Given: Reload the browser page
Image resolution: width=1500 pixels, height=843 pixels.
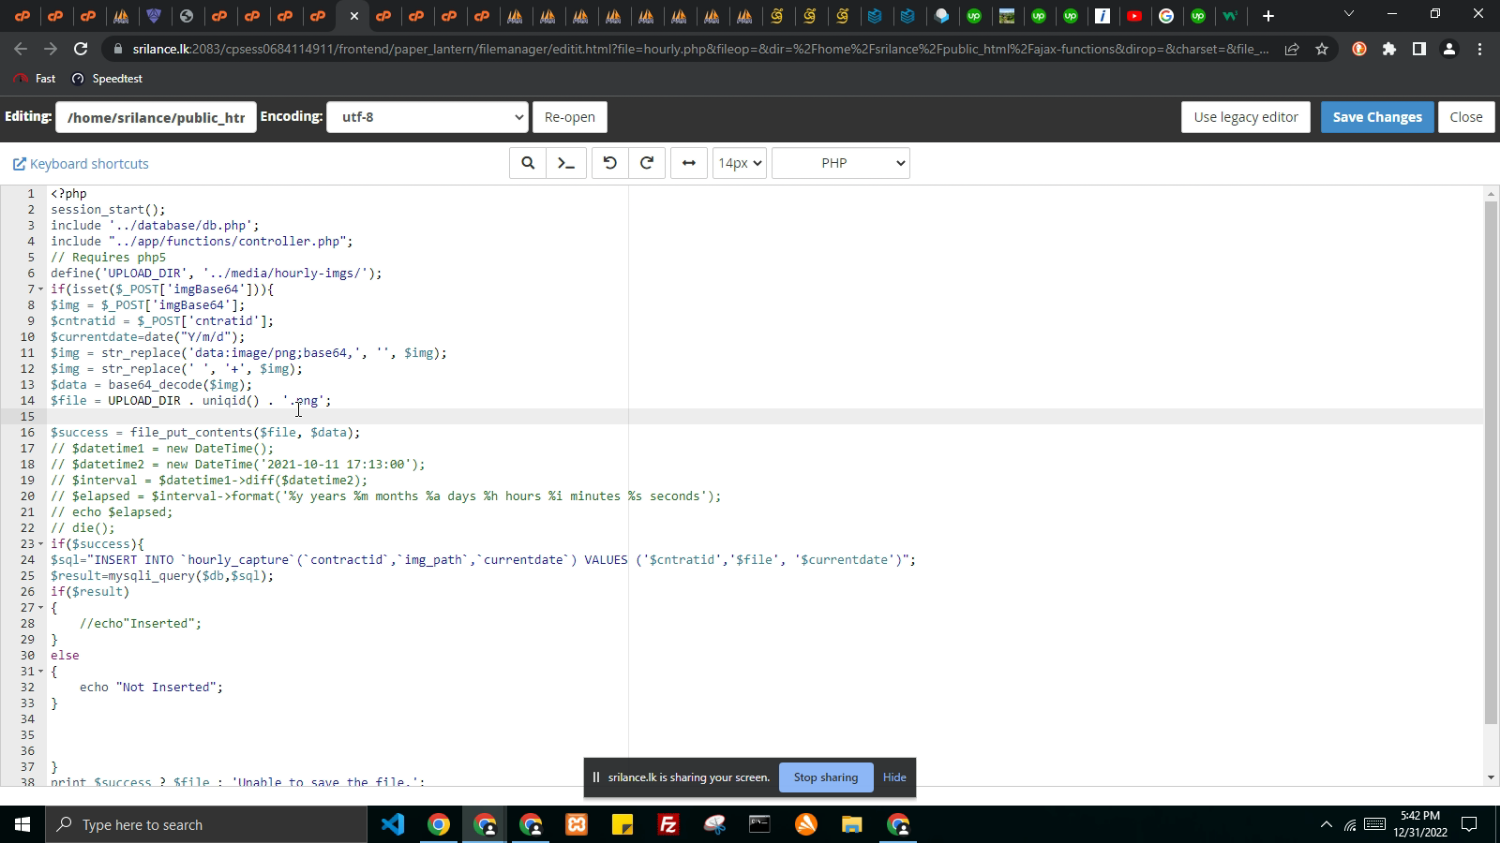Looking at the screenshot, I should pos(81,49).
